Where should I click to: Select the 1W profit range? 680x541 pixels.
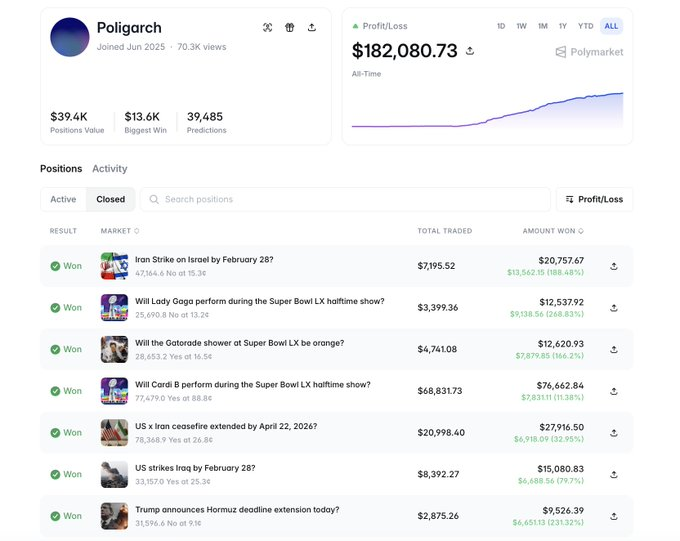tap(521, 26)
